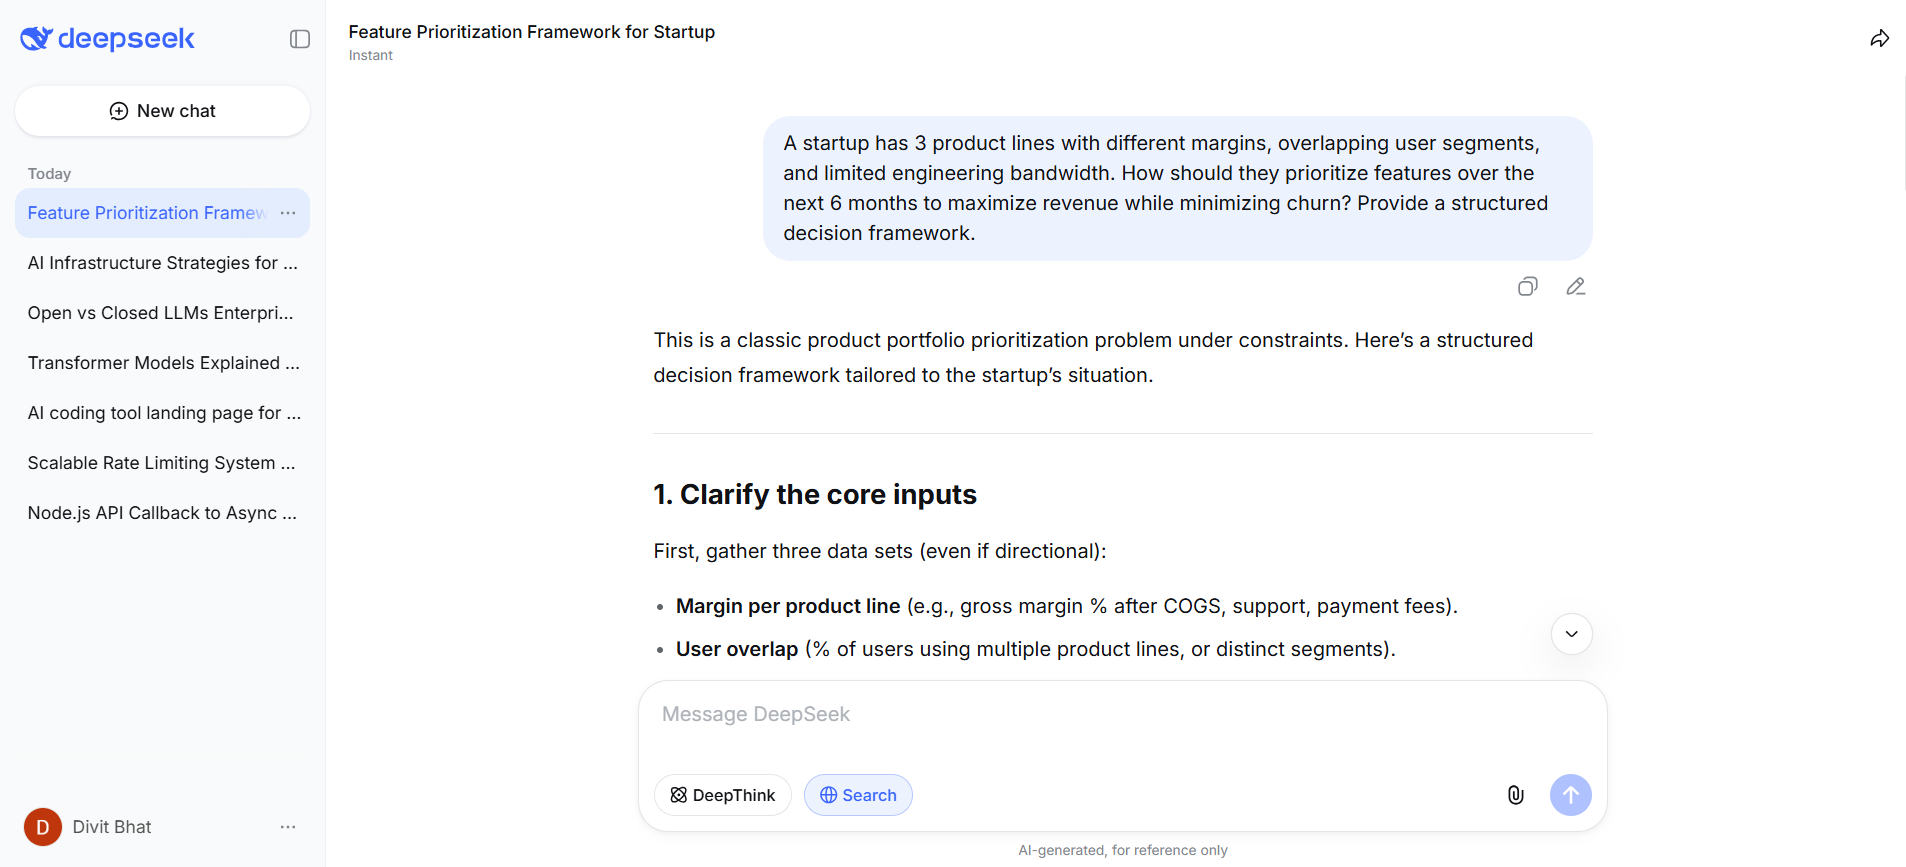Select the Open vs Closed LLMs conversation

(x=160, y=313)
